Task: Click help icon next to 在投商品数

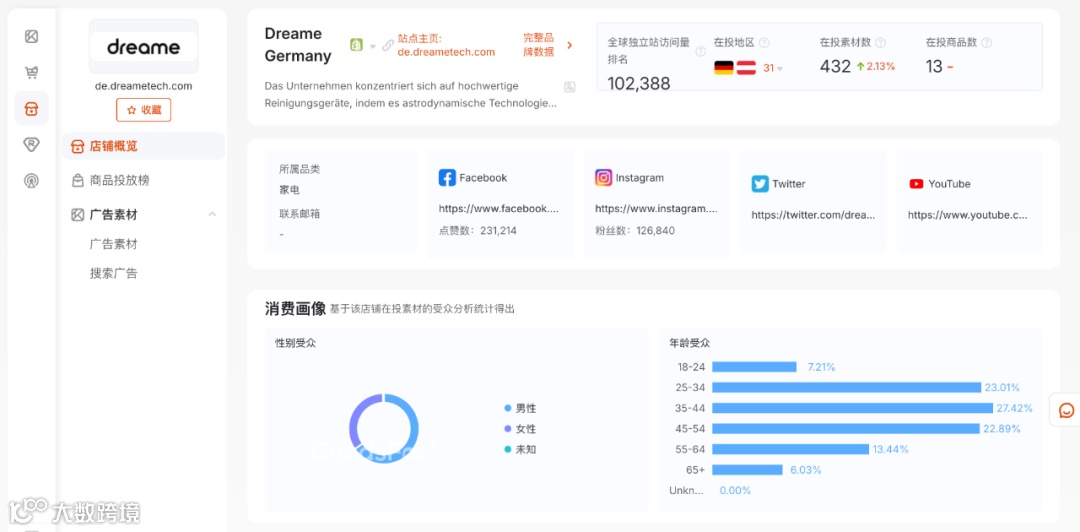Action: click(986, 43)
